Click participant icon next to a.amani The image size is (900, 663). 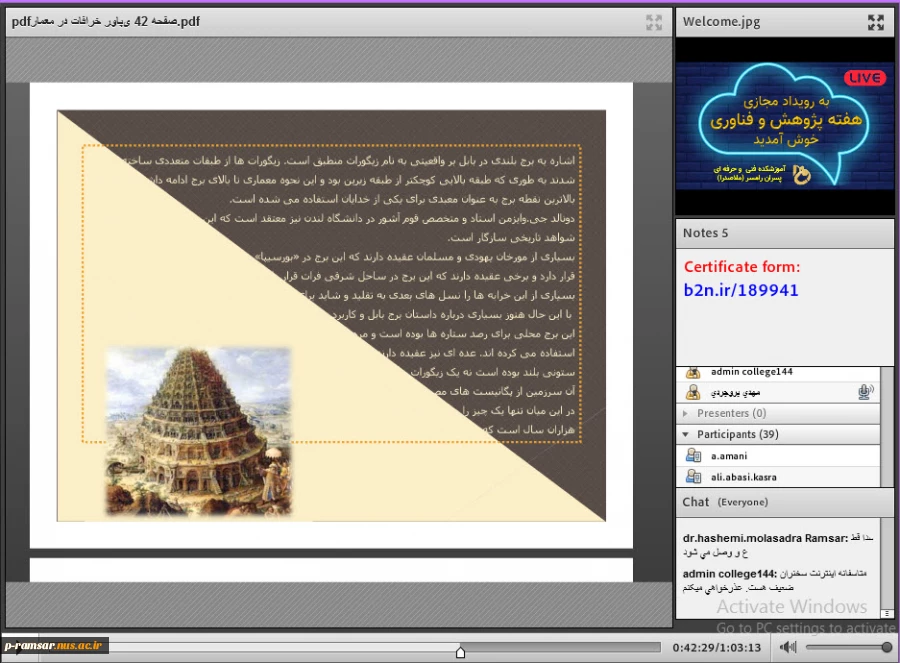pyautogui.click(x=693, y=456)
